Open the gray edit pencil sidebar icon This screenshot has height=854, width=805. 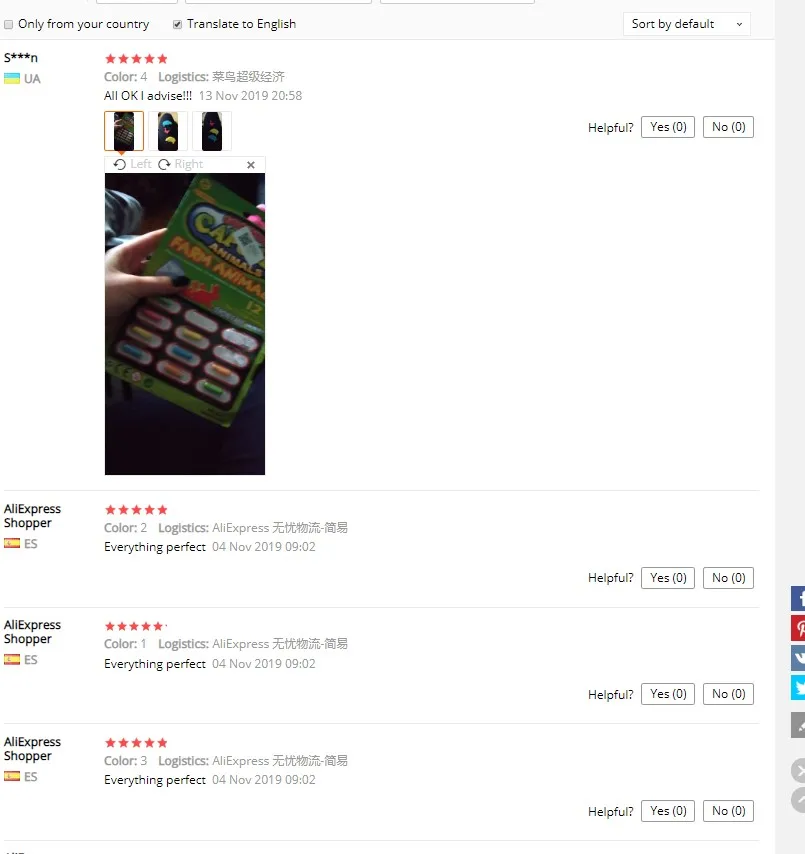(798, 725)
